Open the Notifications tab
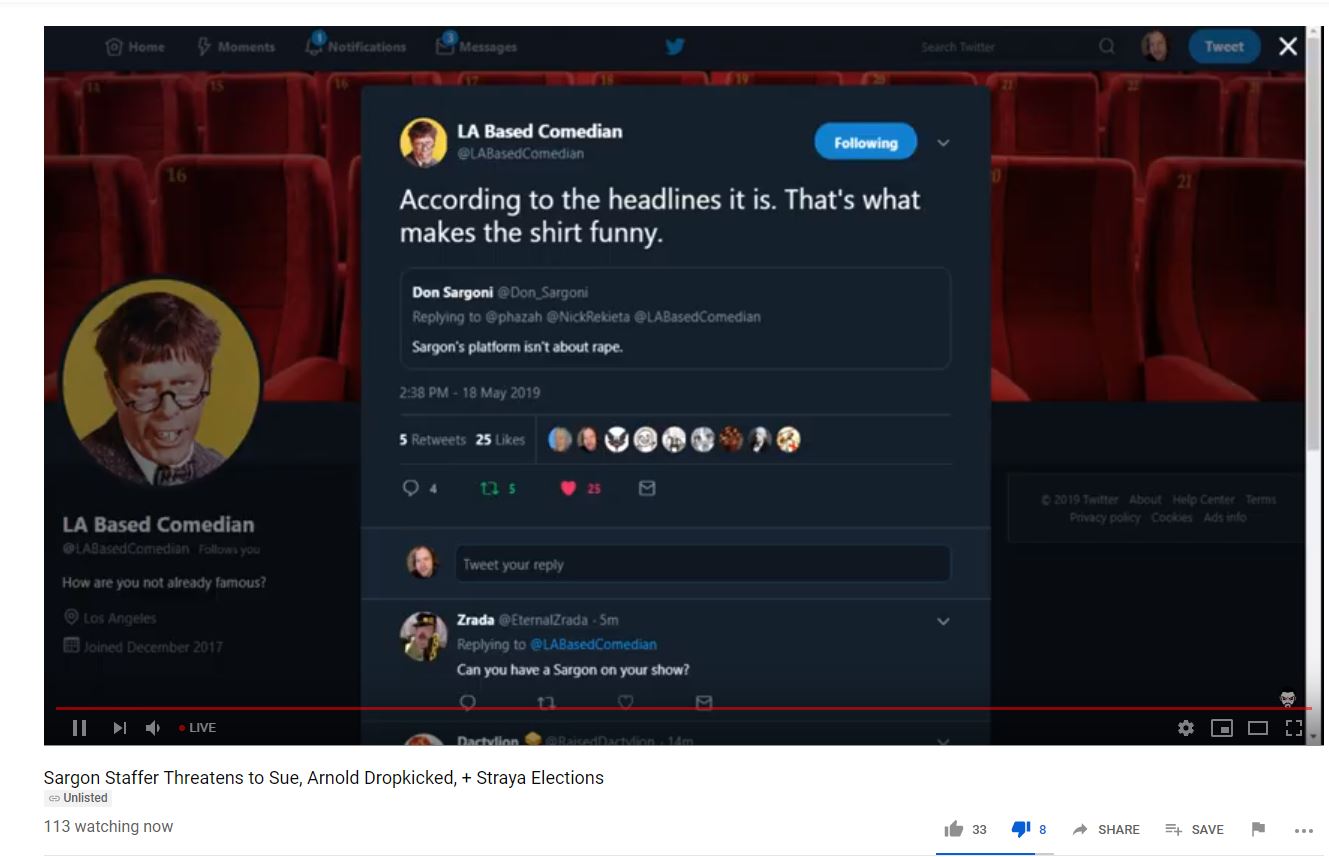Screen dimensions: 1329x857 point(356,46)
